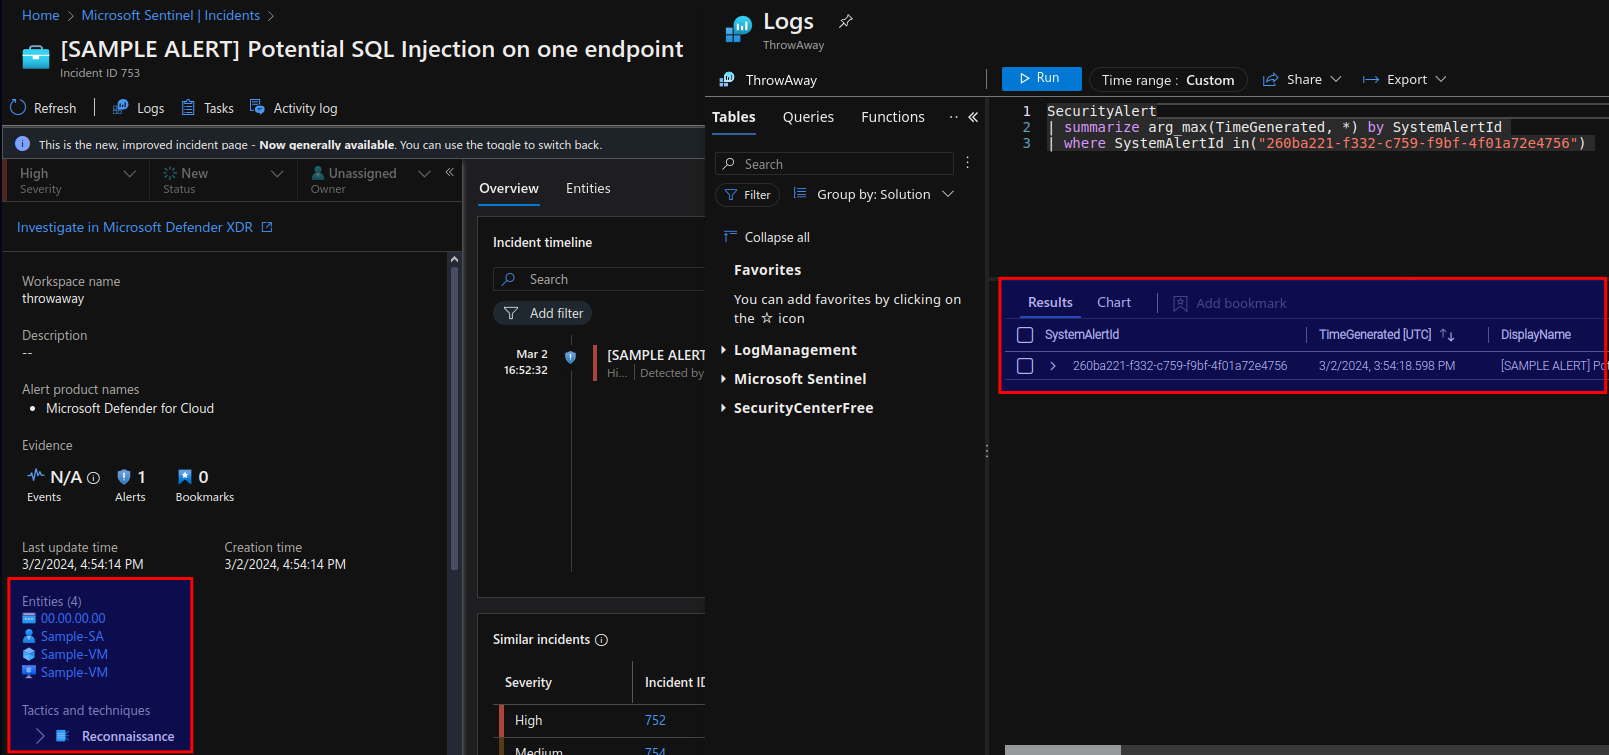Click the Add bookmark icon in results
The width and height of the screenshot is (1609, 755).
coord(1180,303)
